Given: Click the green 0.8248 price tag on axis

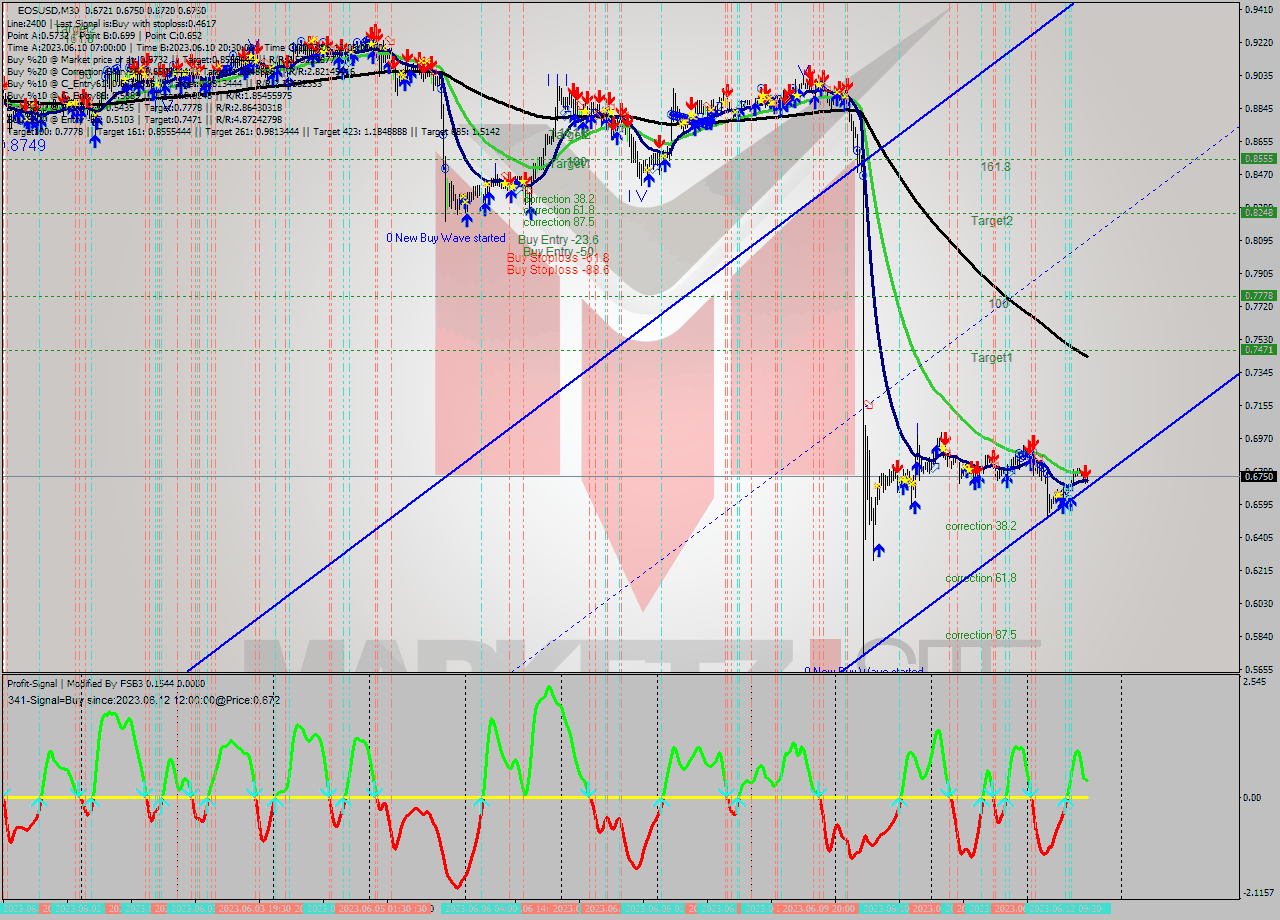Looking at the screenshot, I should click(x=1257, y=212).
